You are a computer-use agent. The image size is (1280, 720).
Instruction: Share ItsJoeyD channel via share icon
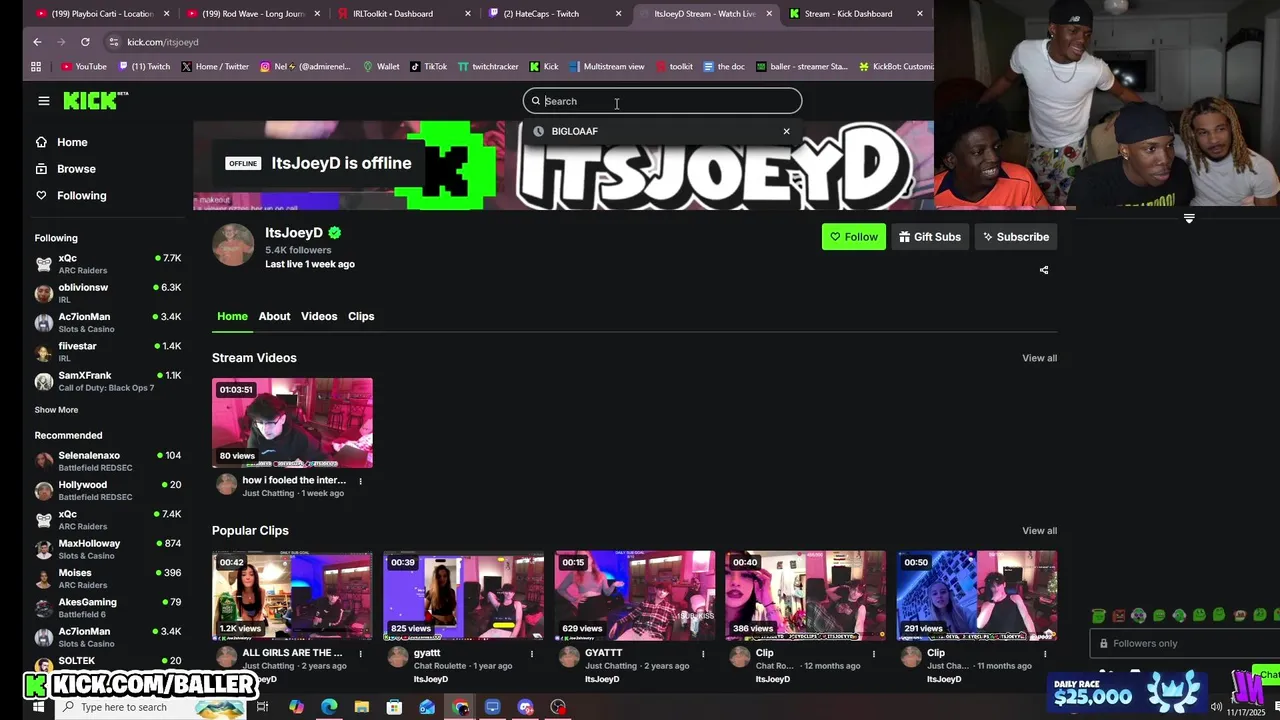pyautogui.click(x=1044, y=270)
